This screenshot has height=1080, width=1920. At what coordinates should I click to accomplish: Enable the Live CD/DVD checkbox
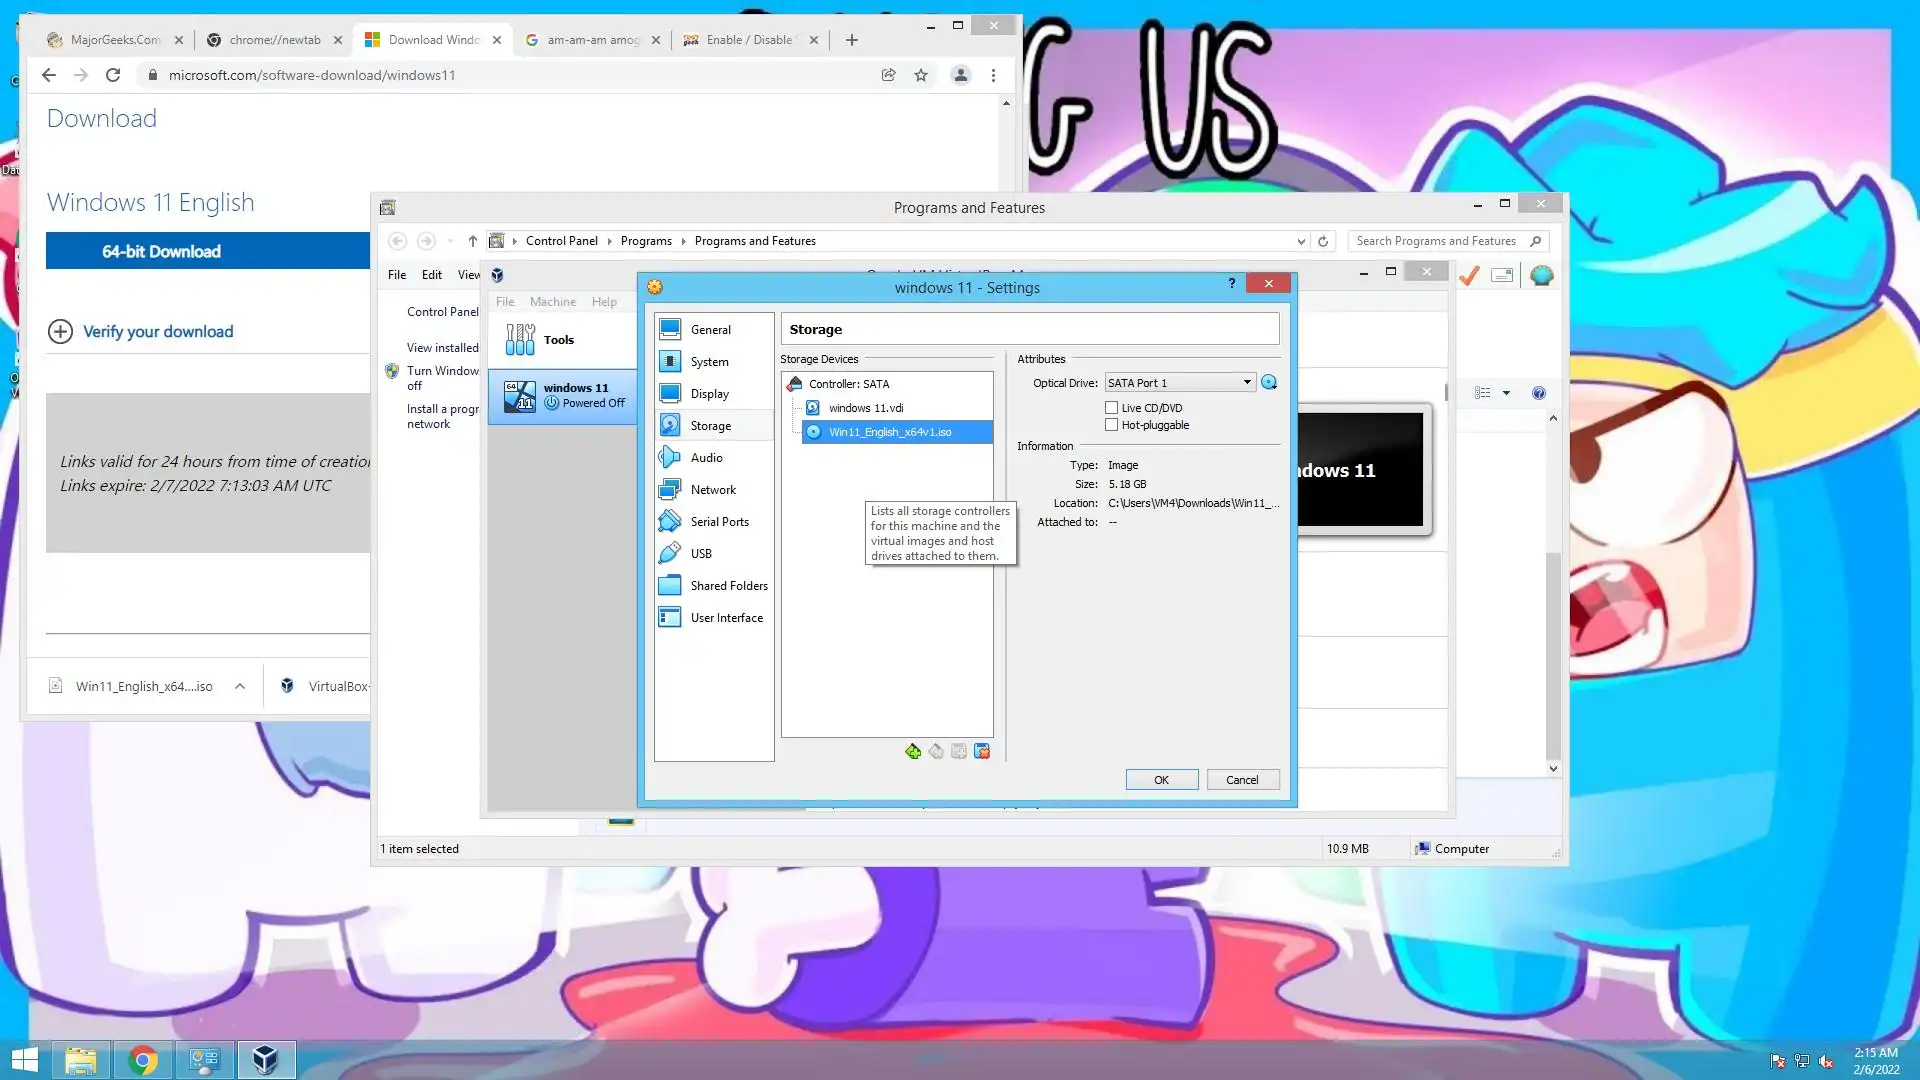(1111, 408)
